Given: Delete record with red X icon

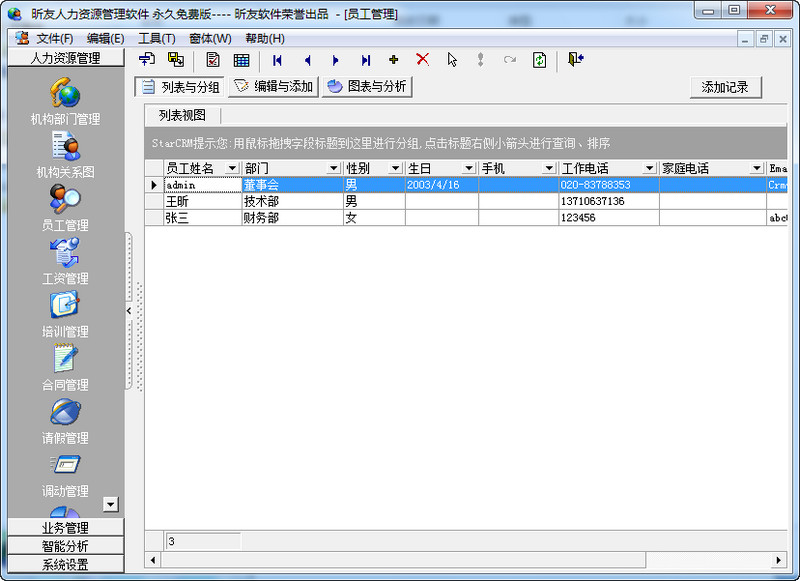Looking at the screenshot, I should pyautogui.click(x=422, y=59).
